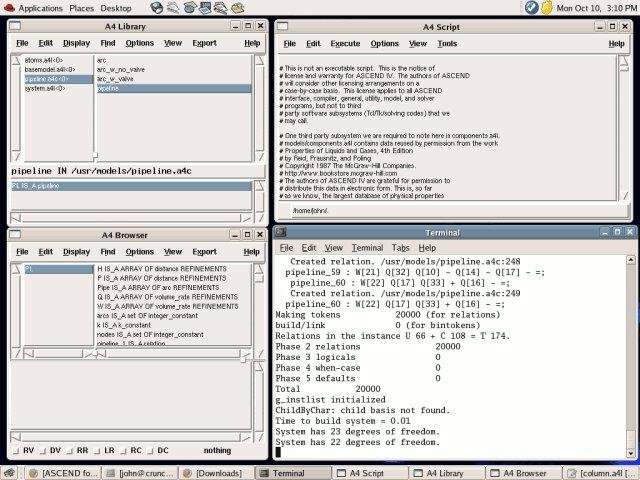Open the Terminal window menu icon
The image size is (640, 480).
pyautogui.click(x=281, y=232)
